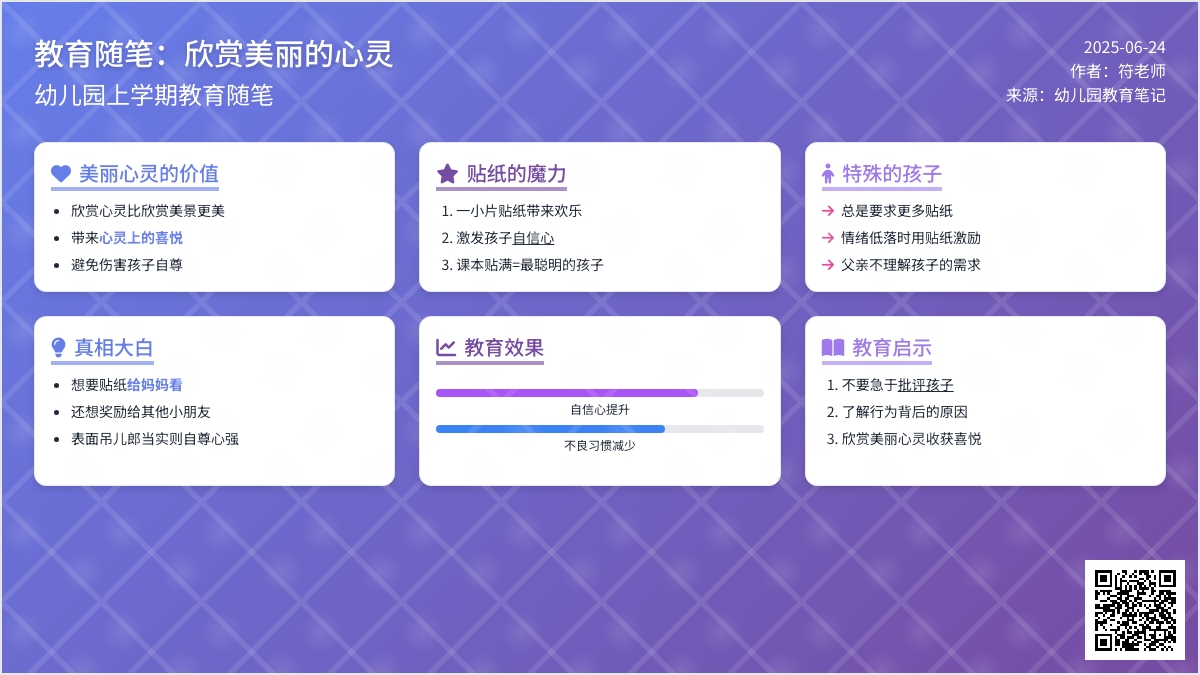Click the arrow icon before 父亲不理解孩子的需求
The height and width of the screenshot is (675, 1200).
click(x=828, y=265)
